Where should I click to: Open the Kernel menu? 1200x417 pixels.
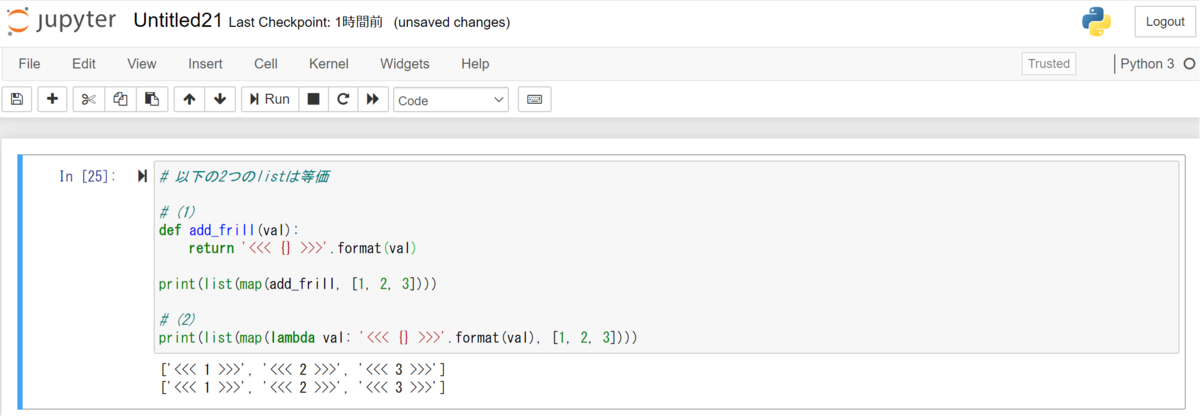tap(329, 63)
